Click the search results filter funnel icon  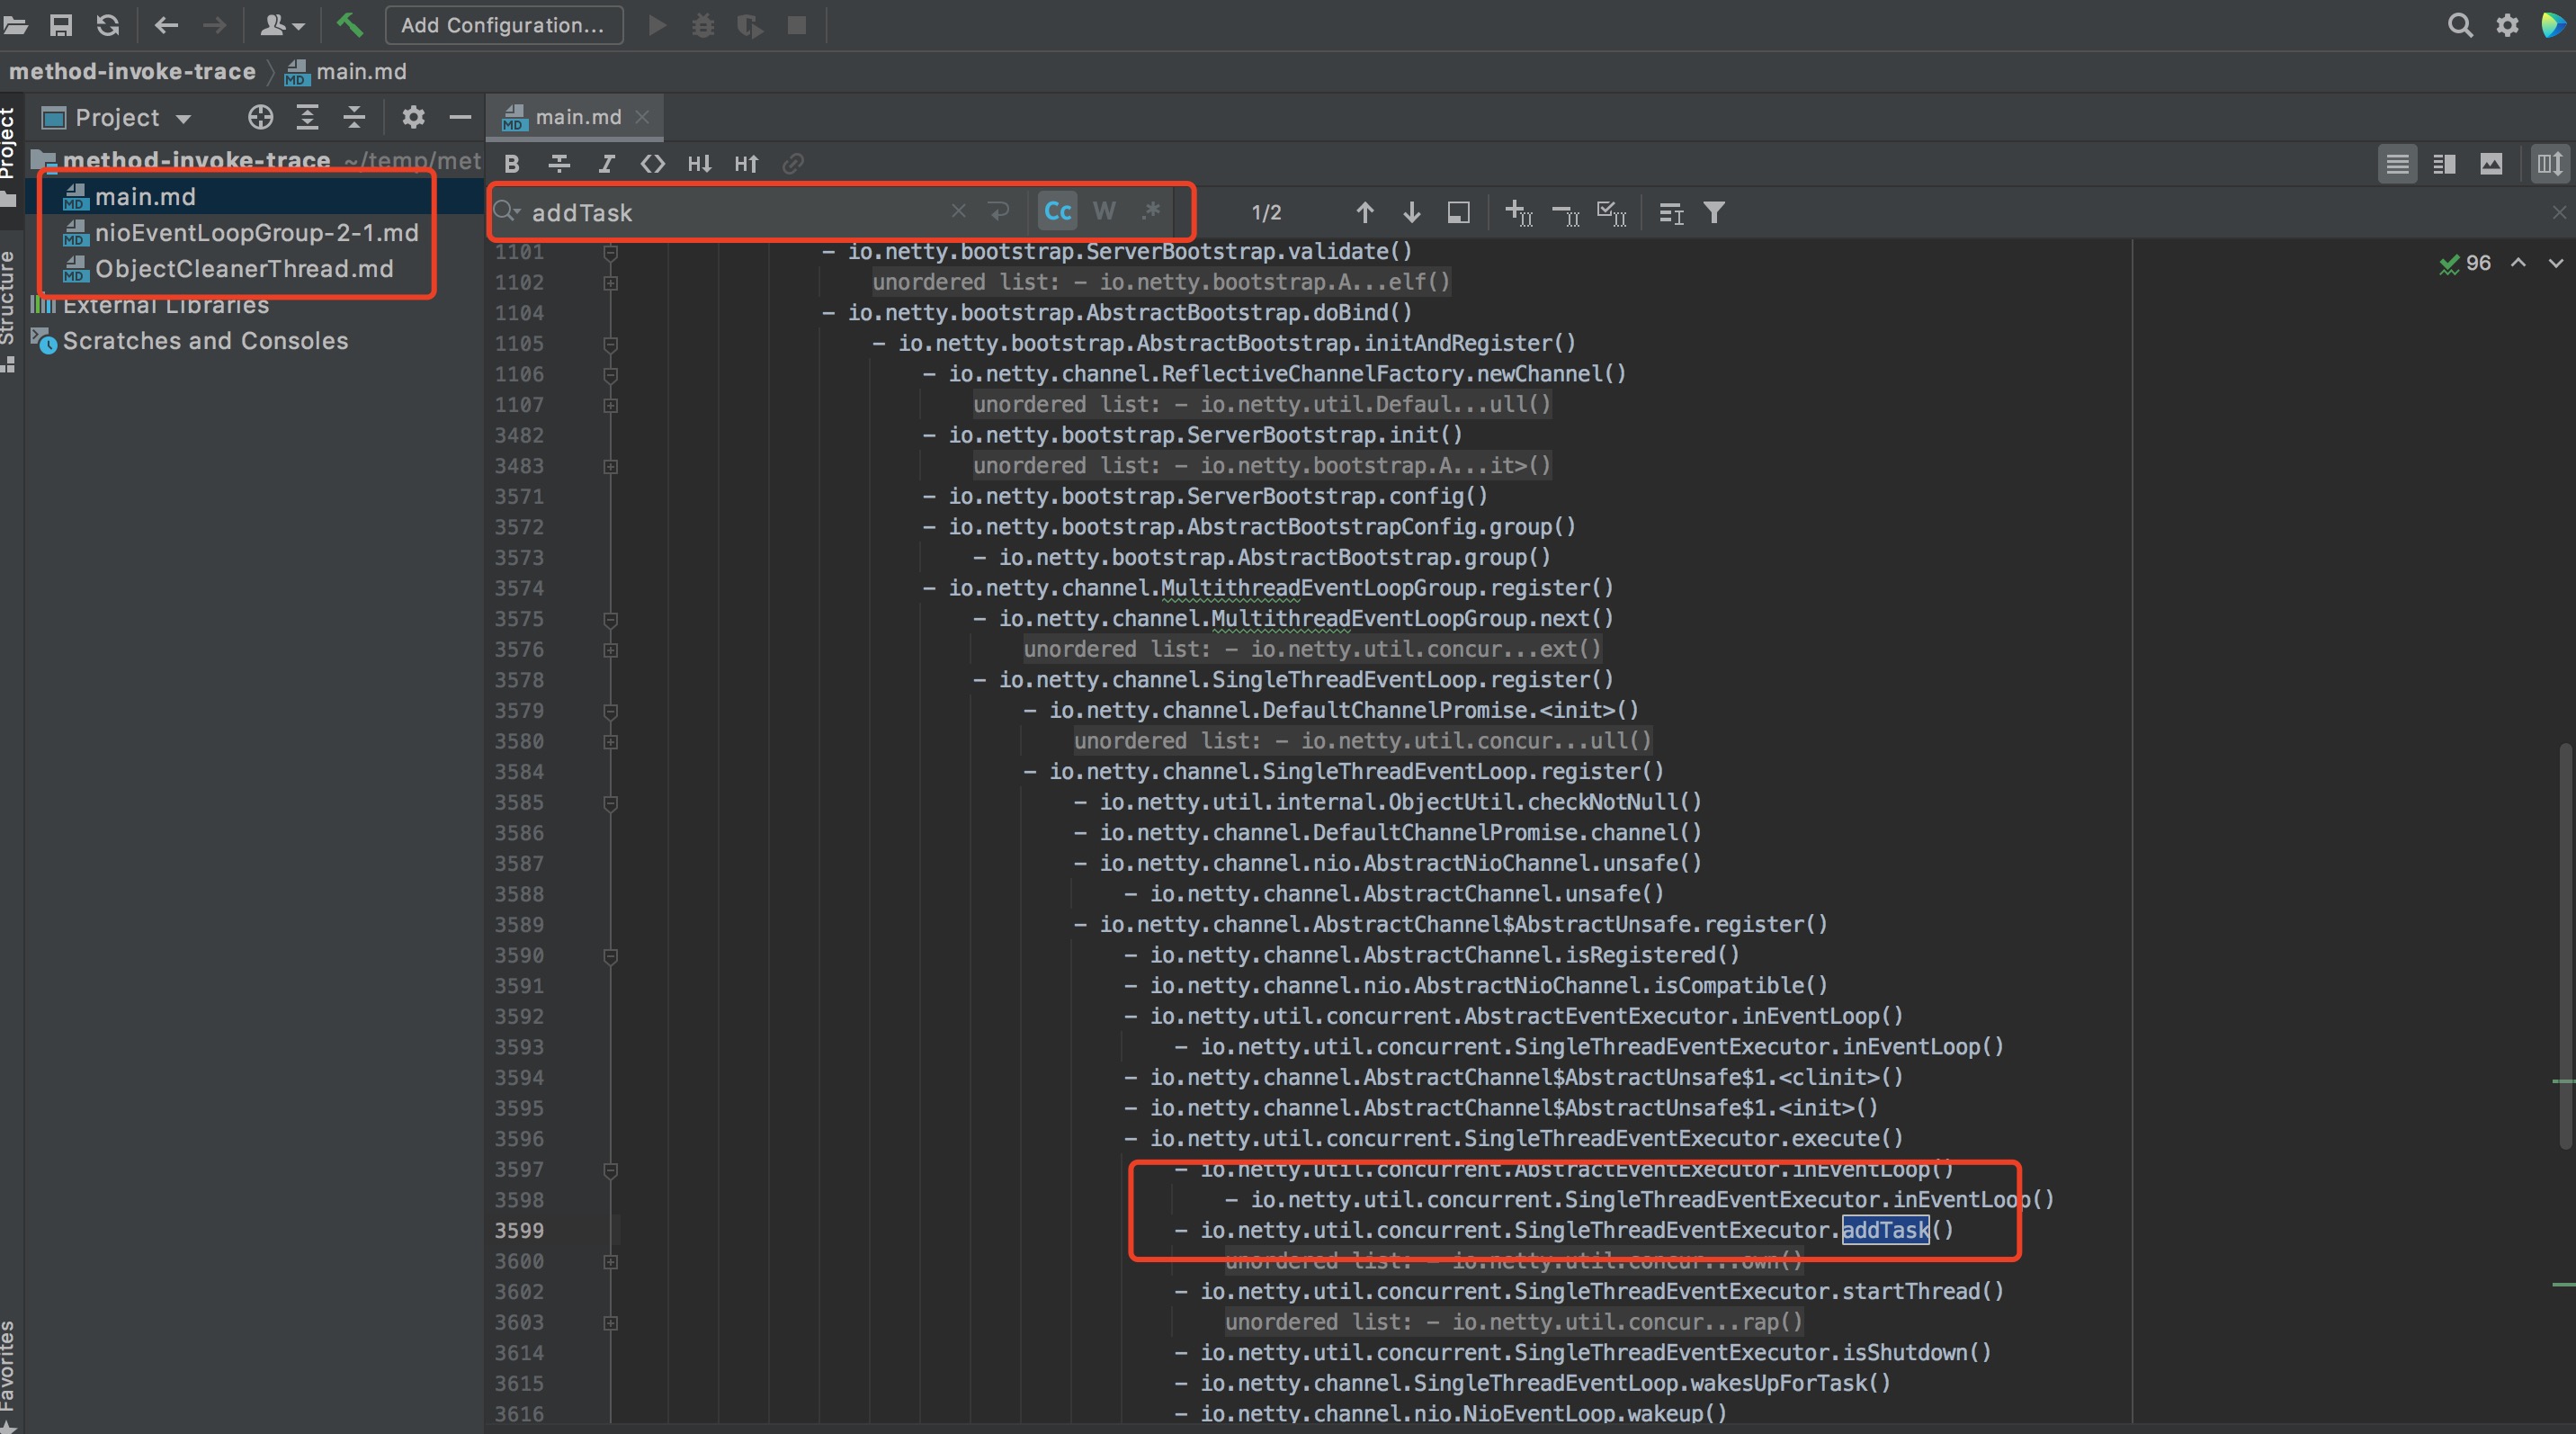[x=1713, y=213]
